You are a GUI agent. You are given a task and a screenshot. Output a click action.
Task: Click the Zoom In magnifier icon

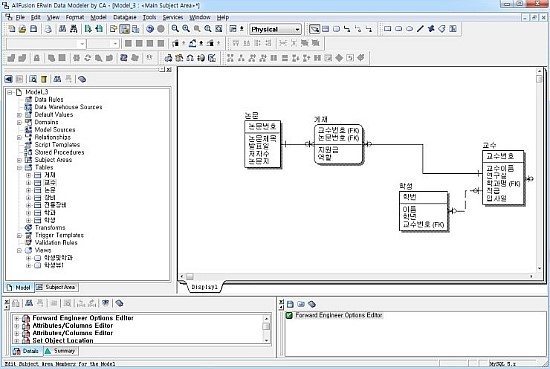[x=186, y=29]
